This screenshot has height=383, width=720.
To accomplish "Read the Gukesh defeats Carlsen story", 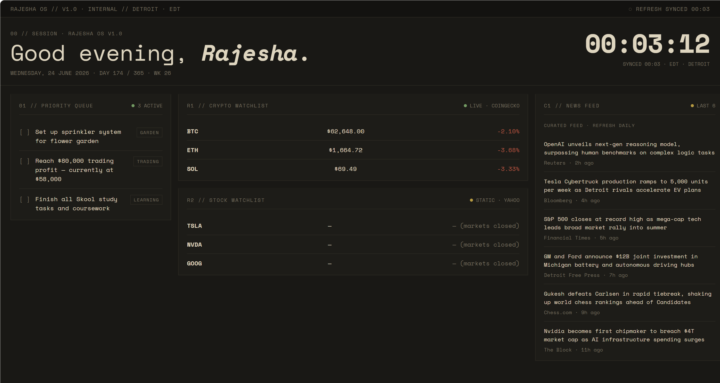I will pos(627,298).
